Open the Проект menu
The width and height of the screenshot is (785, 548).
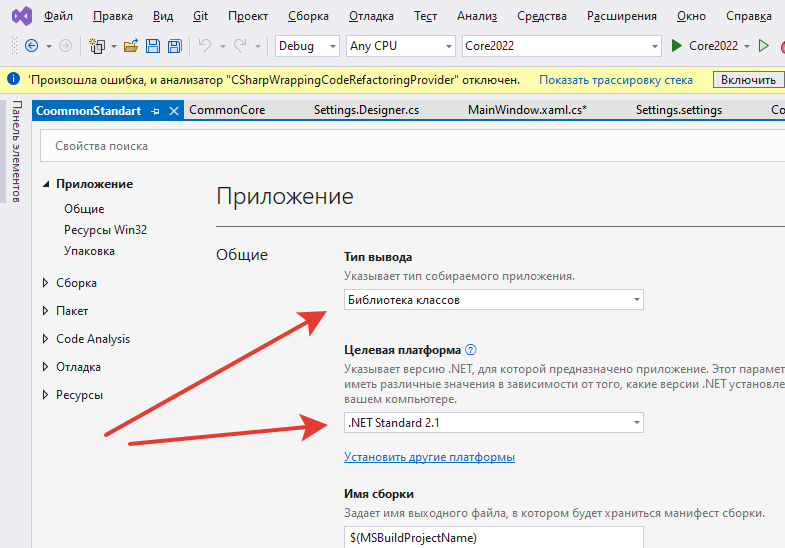pyautogui.click(x=248, y=16)
